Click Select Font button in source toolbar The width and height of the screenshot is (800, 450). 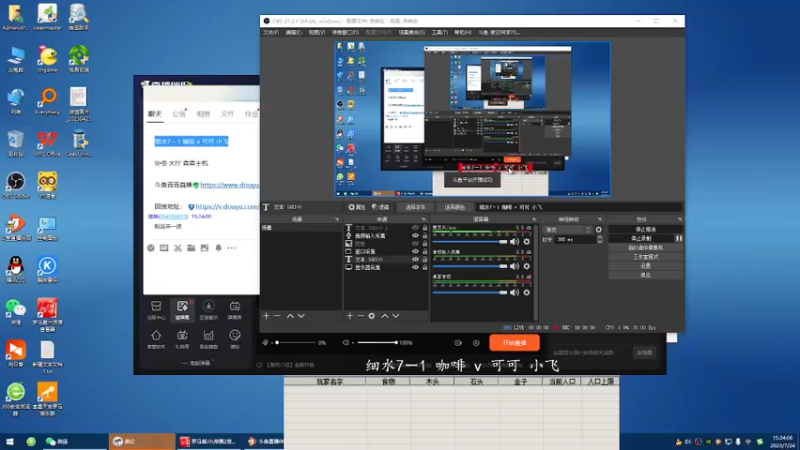point(415,207)
